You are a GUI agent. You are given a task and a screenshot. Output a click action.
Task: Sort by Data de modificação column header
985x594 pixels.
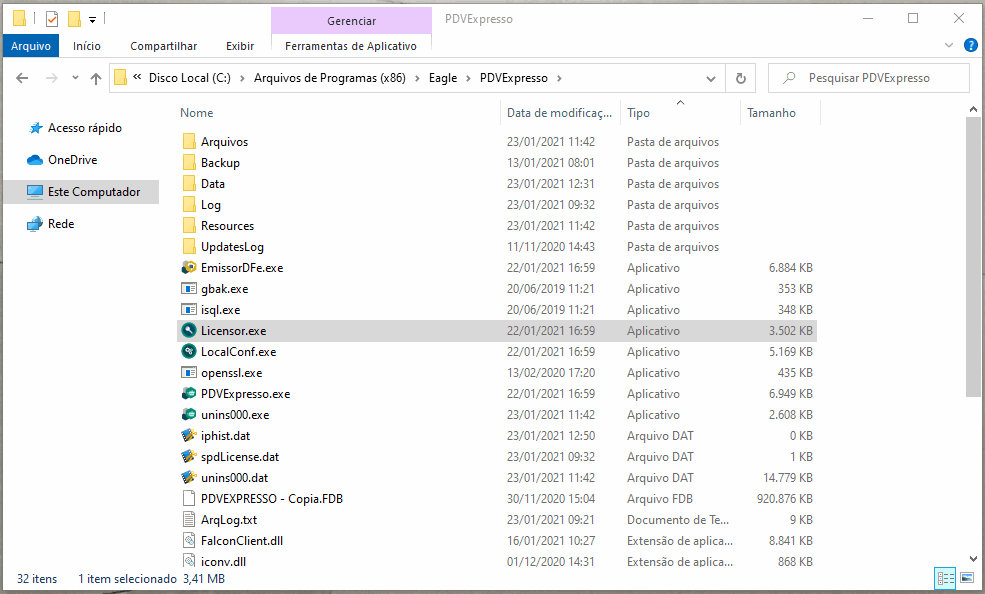click(x=560, y=113)
